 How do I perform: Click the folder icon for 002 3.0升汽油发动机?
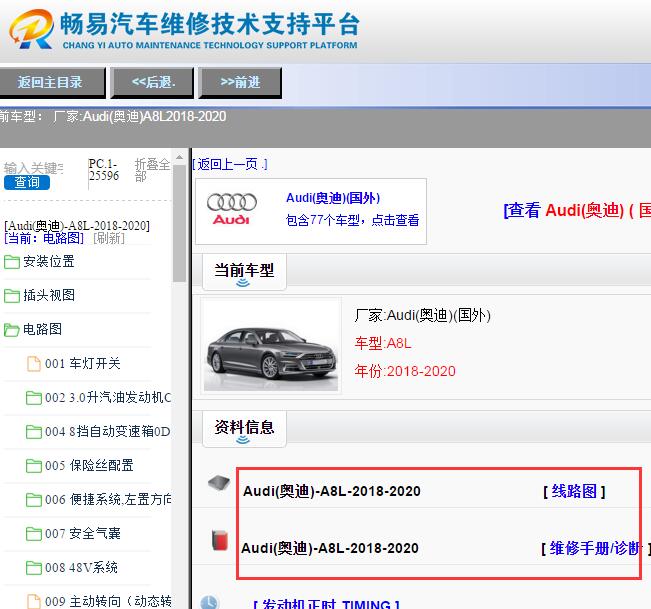click(x=34, y=398)
